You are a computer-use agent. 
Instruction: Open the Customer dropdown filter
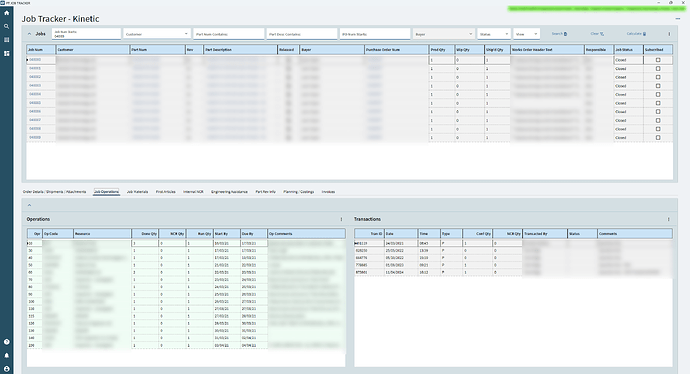(157, 34)
